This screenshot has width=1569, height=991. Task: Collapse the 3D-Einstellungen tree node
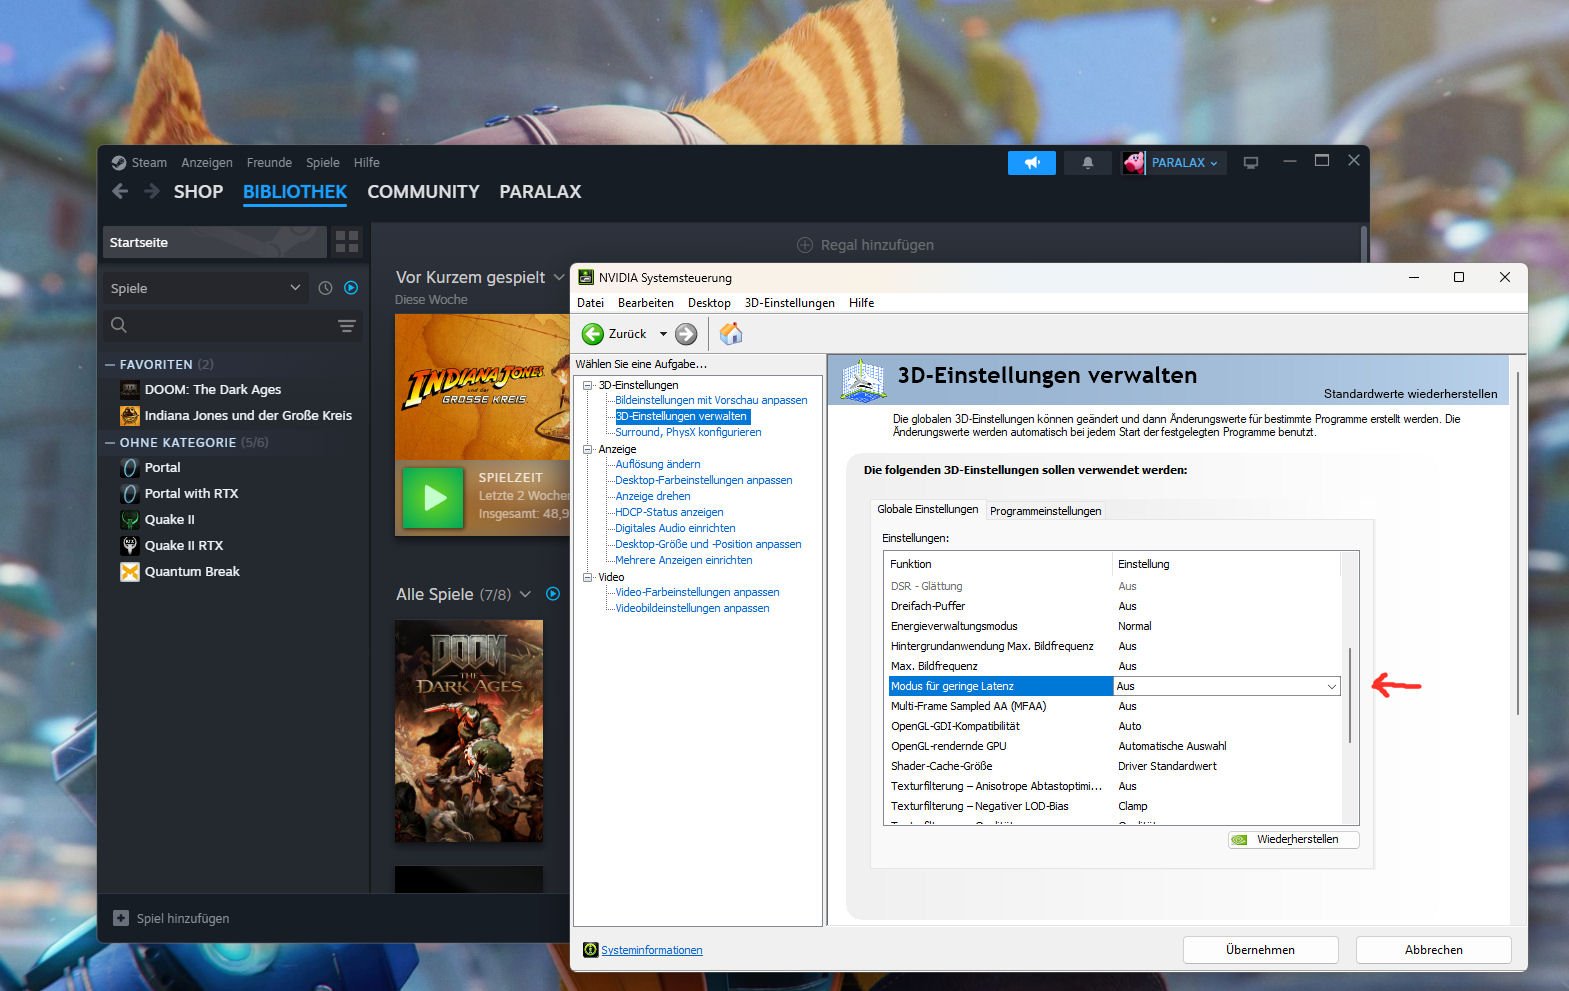pos(588,385)
